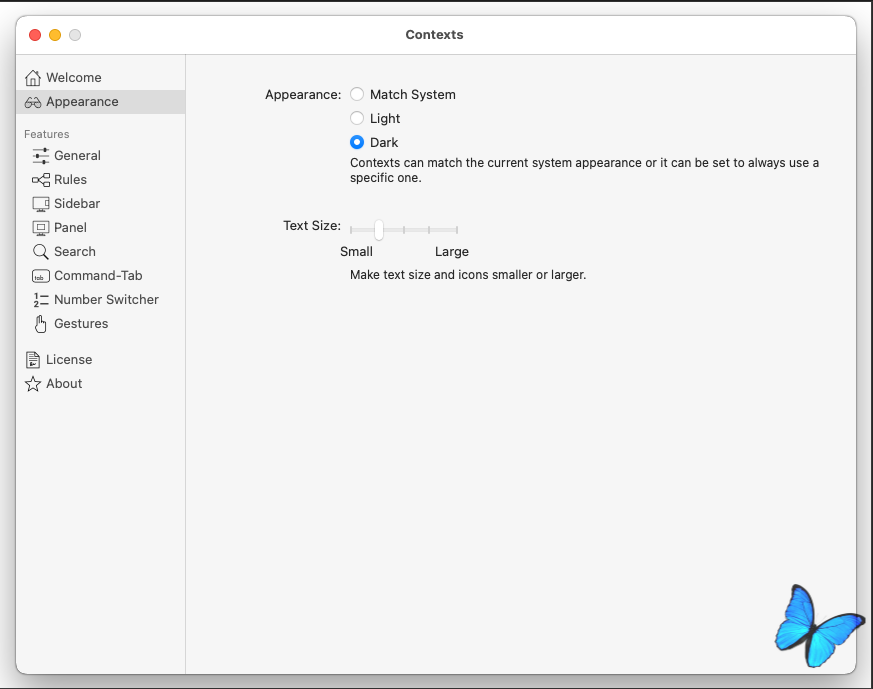Click the "Contexts" window title
873x689 pixels.
(x=434, y=35)
